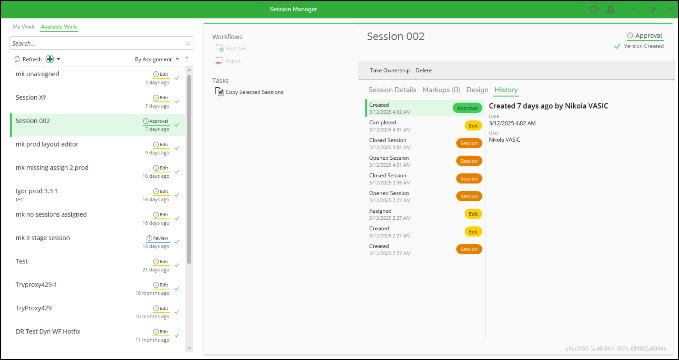Click the Refresh label
The image size is (679, 360).
(x=32, y=59)
